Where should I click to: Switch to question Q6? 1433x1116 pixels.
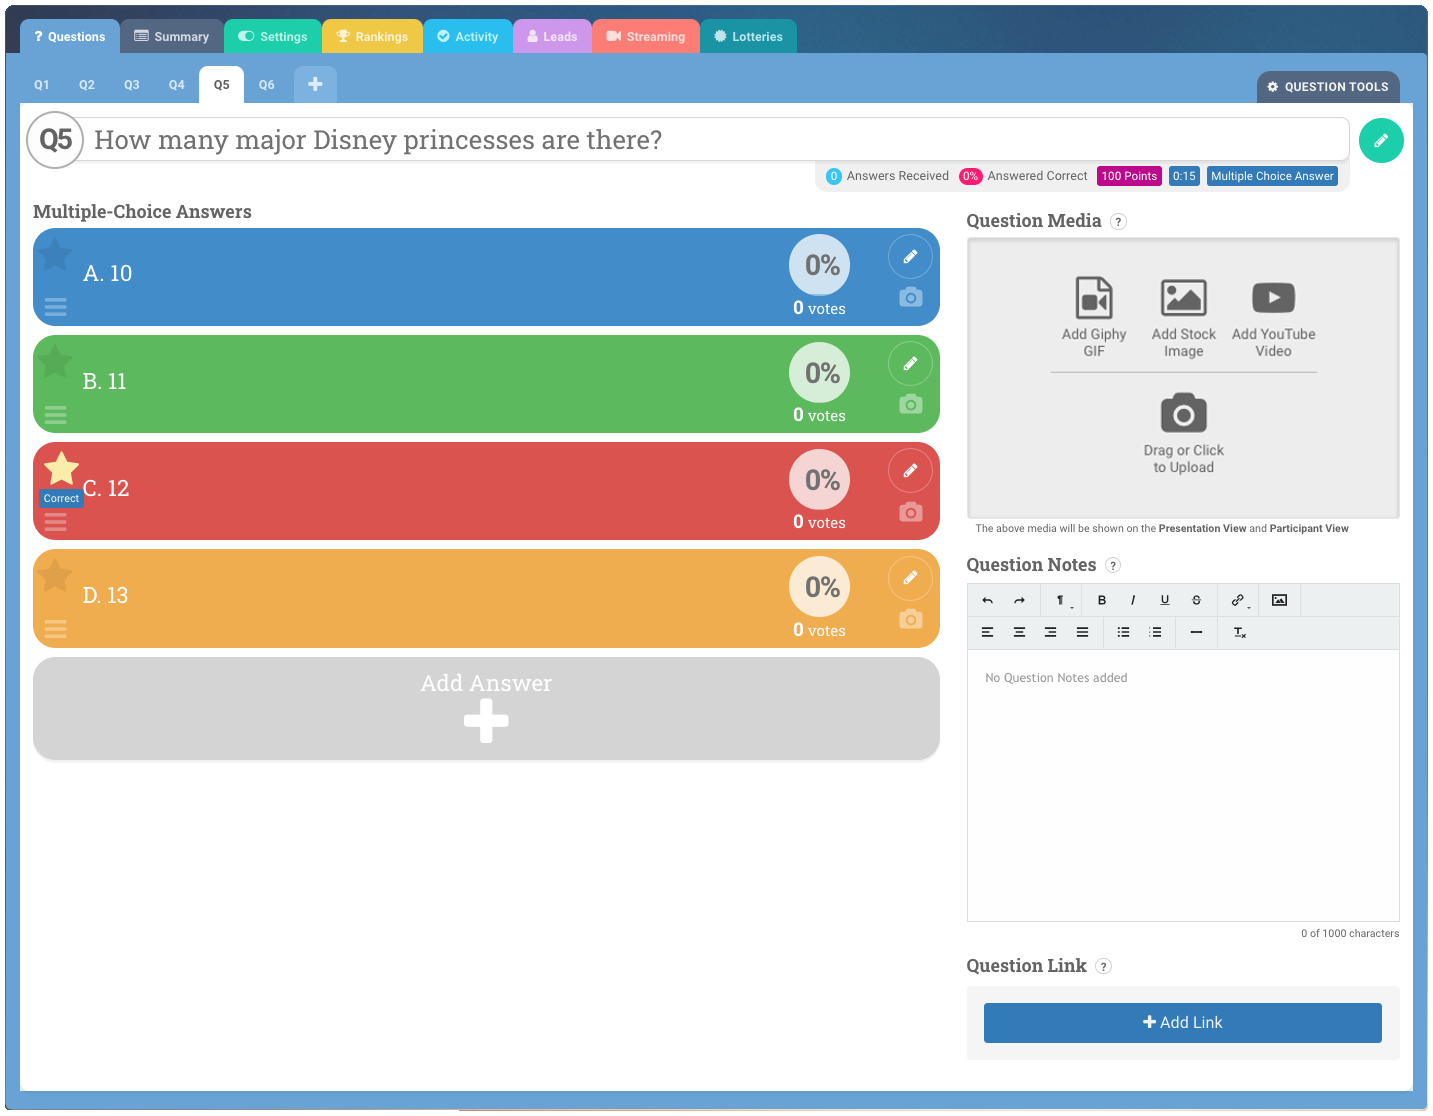pyautogui.click(x=267, y=85)
